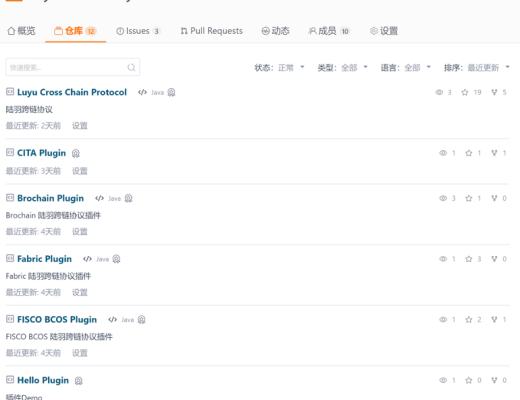Click the repo icon beside Brochain Plugin
520x400 pixels.
[10, 197]
